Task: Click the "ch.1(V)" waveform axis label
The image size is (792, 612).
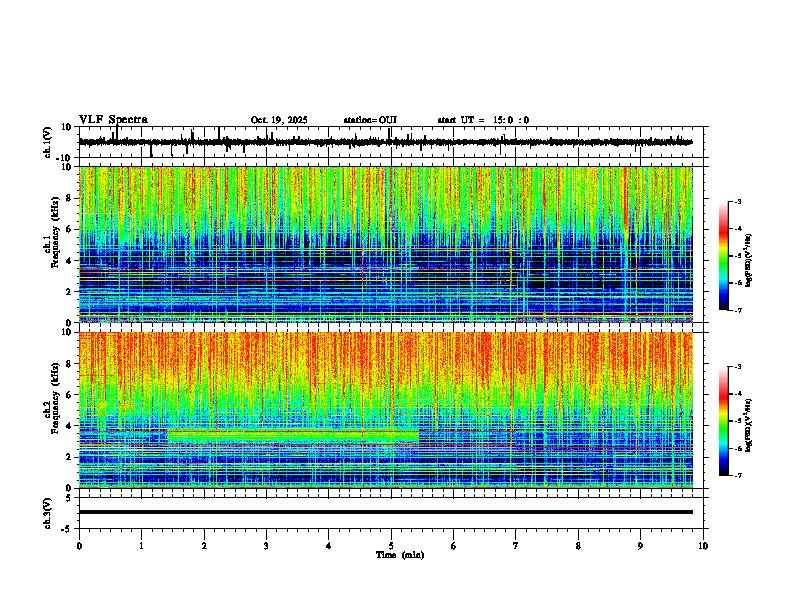Action: 48,142
